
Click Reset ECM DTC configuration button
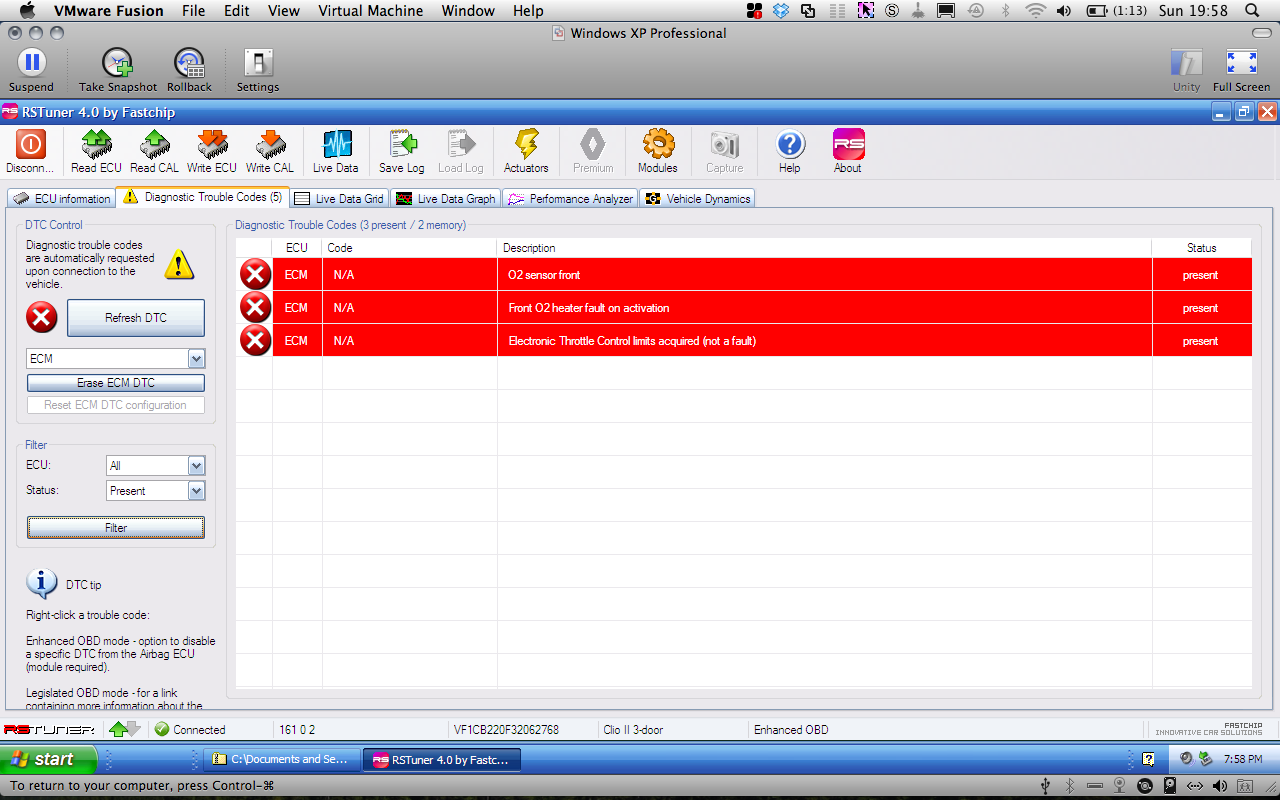coord(116,405)
